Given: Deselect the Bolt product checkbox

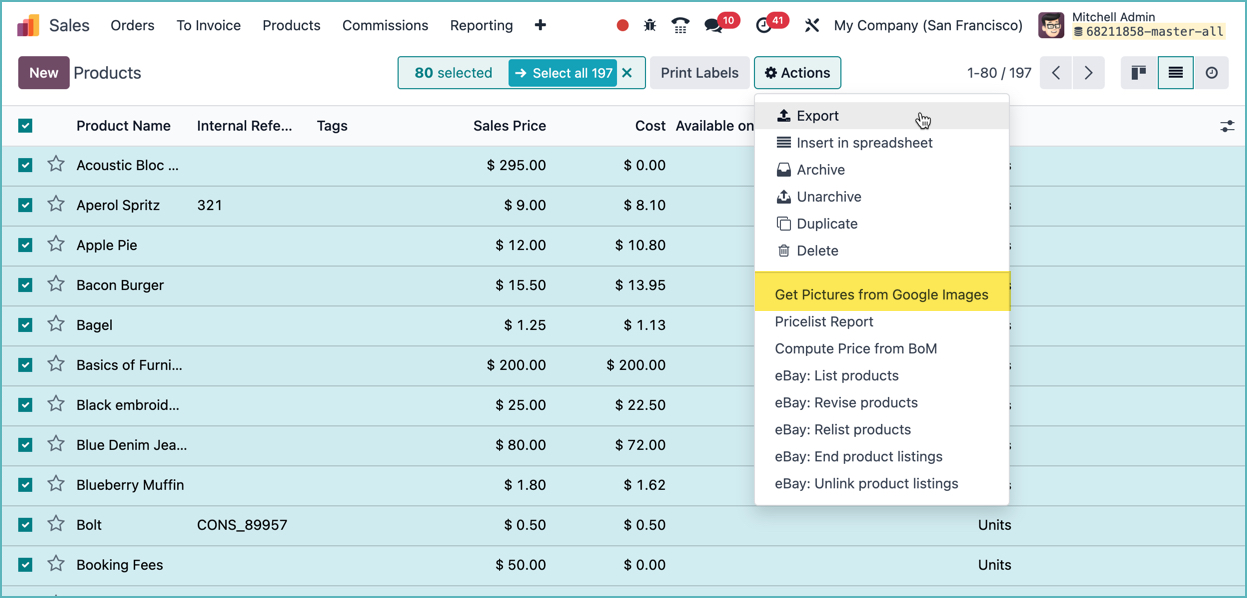Looking at the screenshot, I should pyautogui.click(x=26, y=525).
